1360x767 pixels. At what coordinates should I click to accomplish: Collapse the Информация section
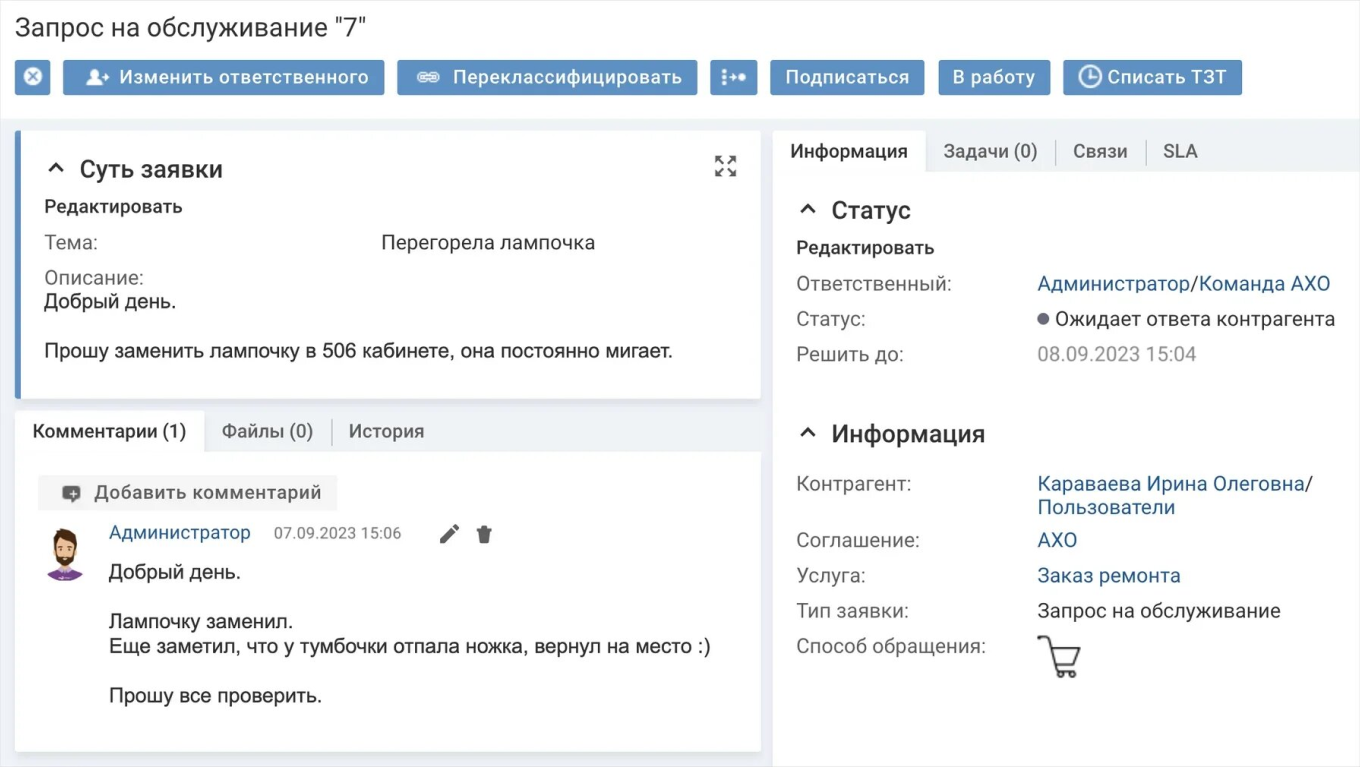(806, 433)
